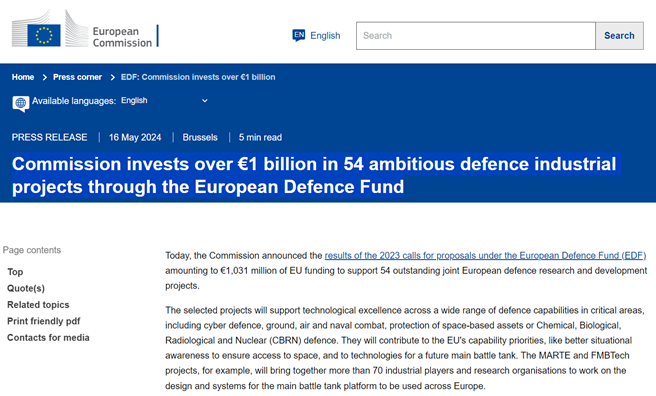Jump to Contacts for media section

(48, 337)
